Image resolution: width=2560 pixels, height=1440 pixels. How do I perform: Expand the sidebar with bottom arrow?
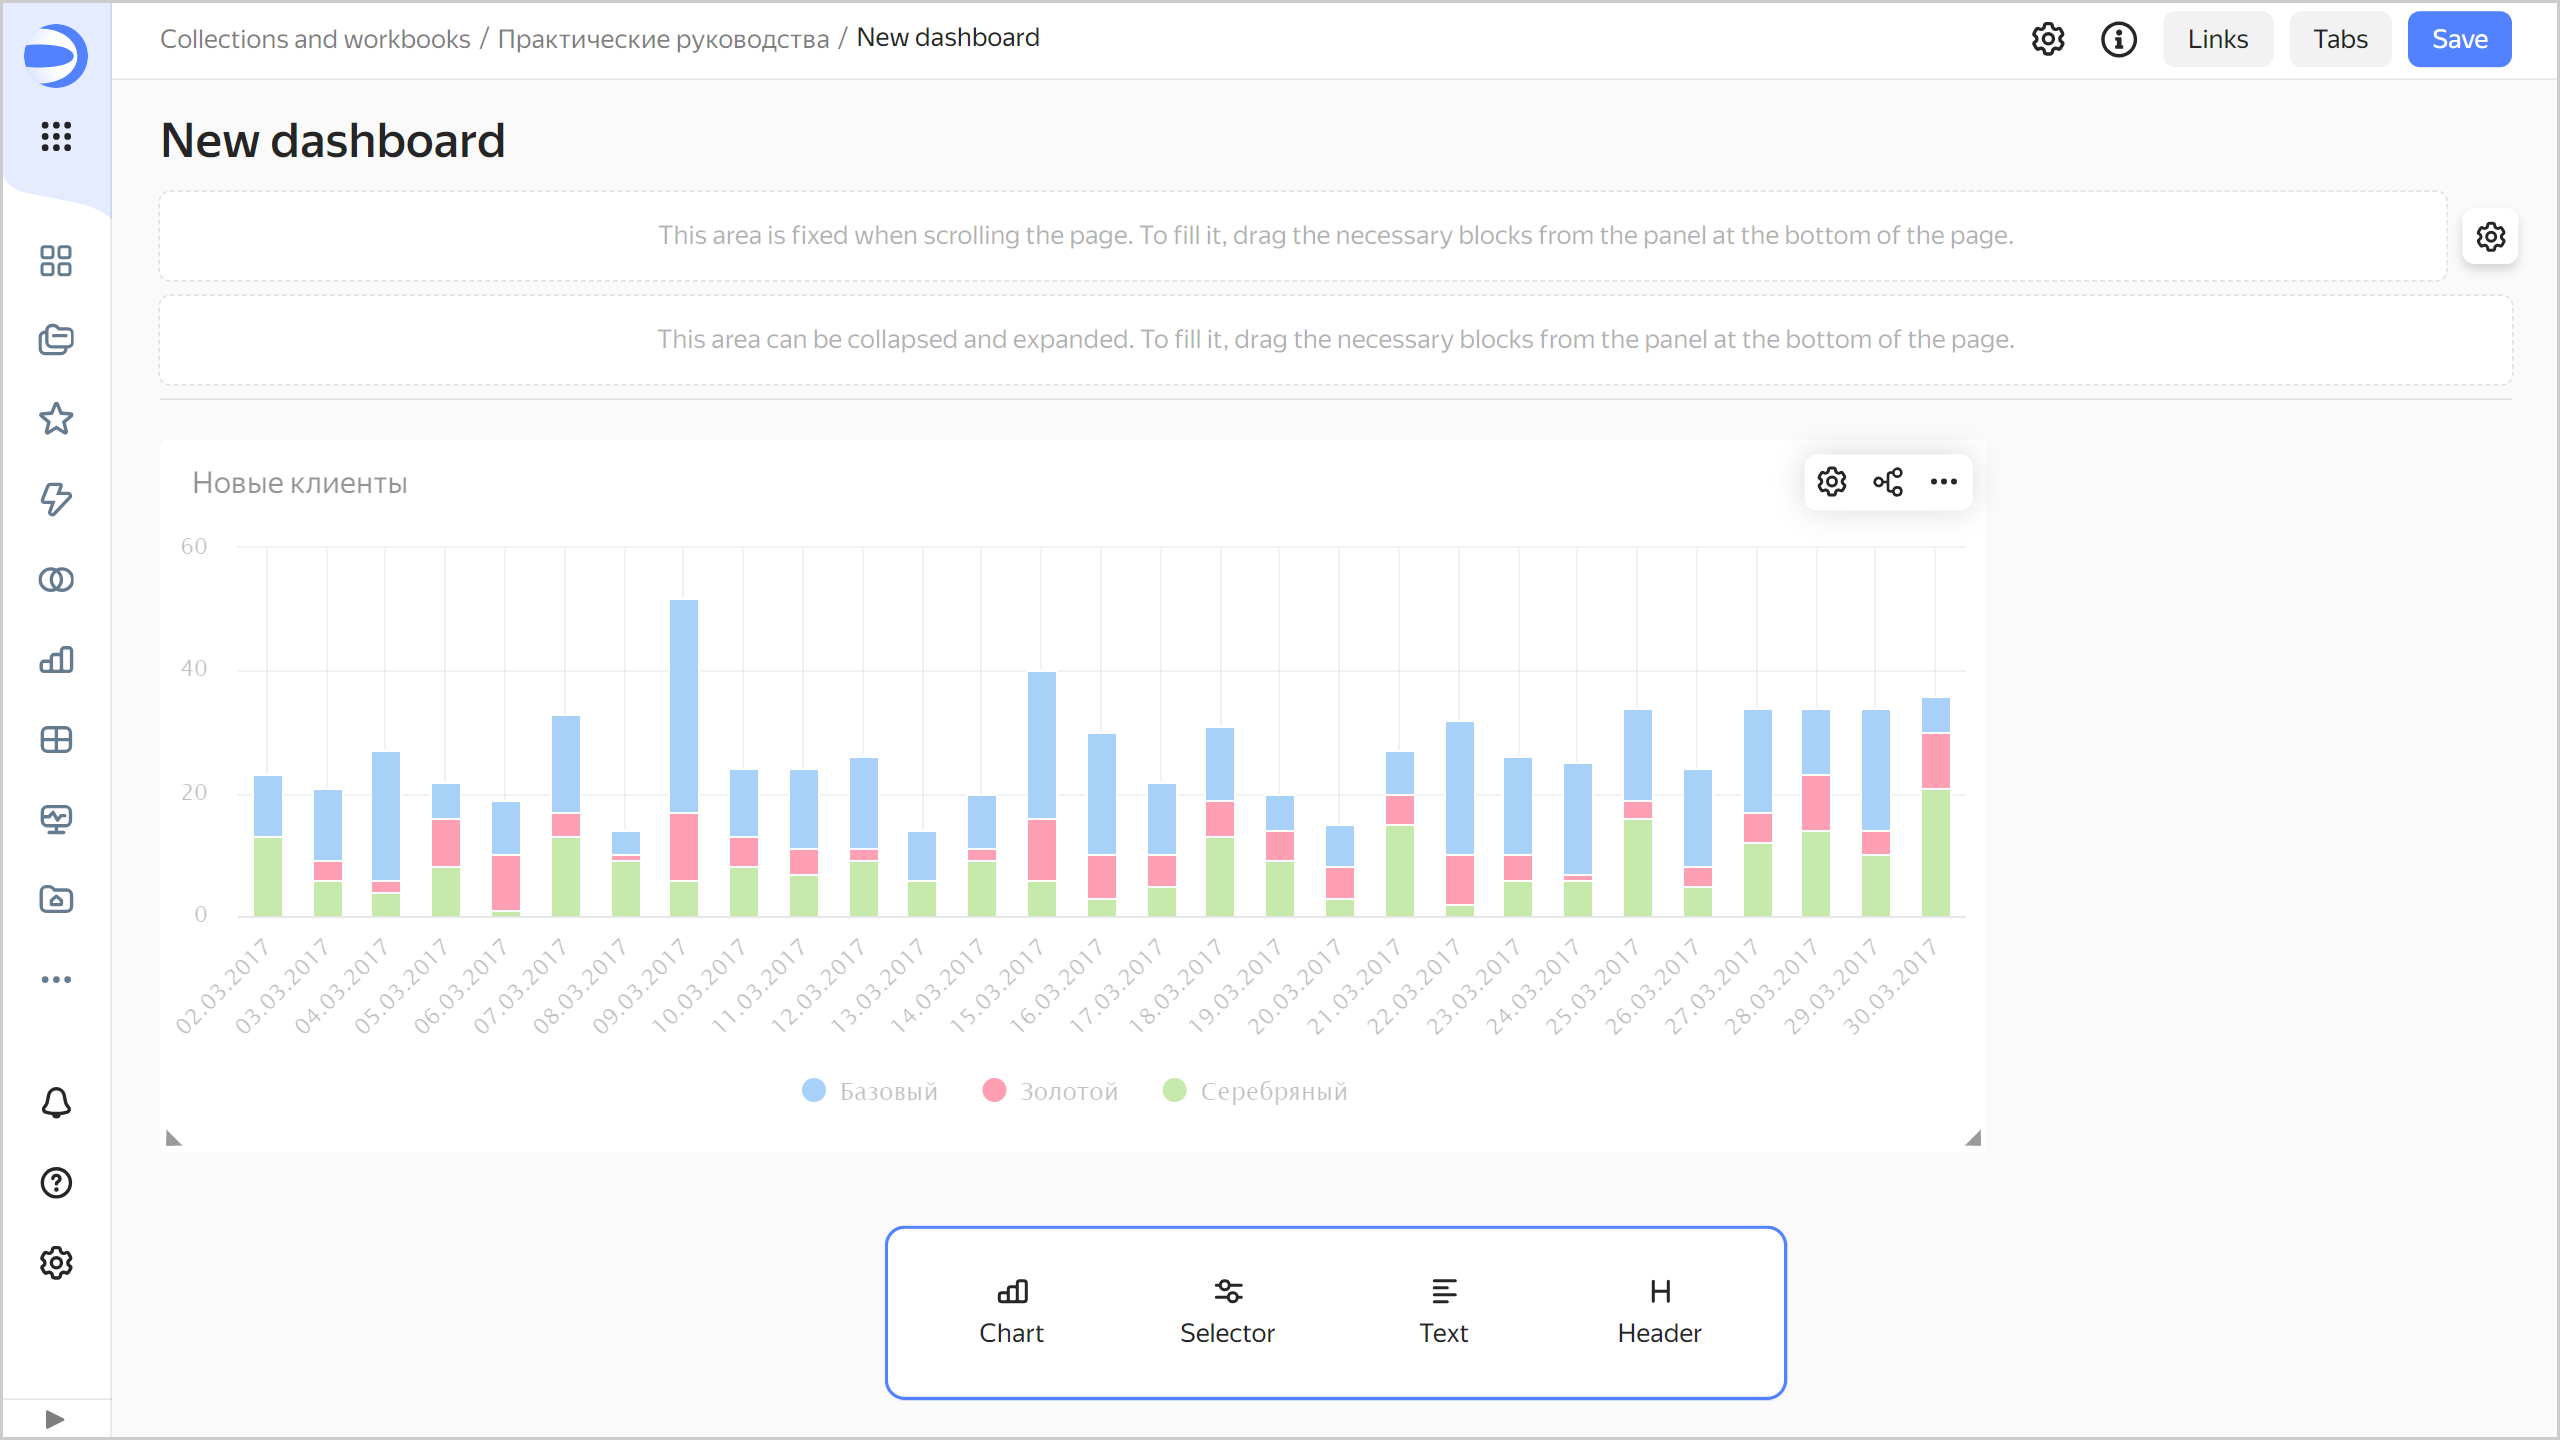[55, 1419]
